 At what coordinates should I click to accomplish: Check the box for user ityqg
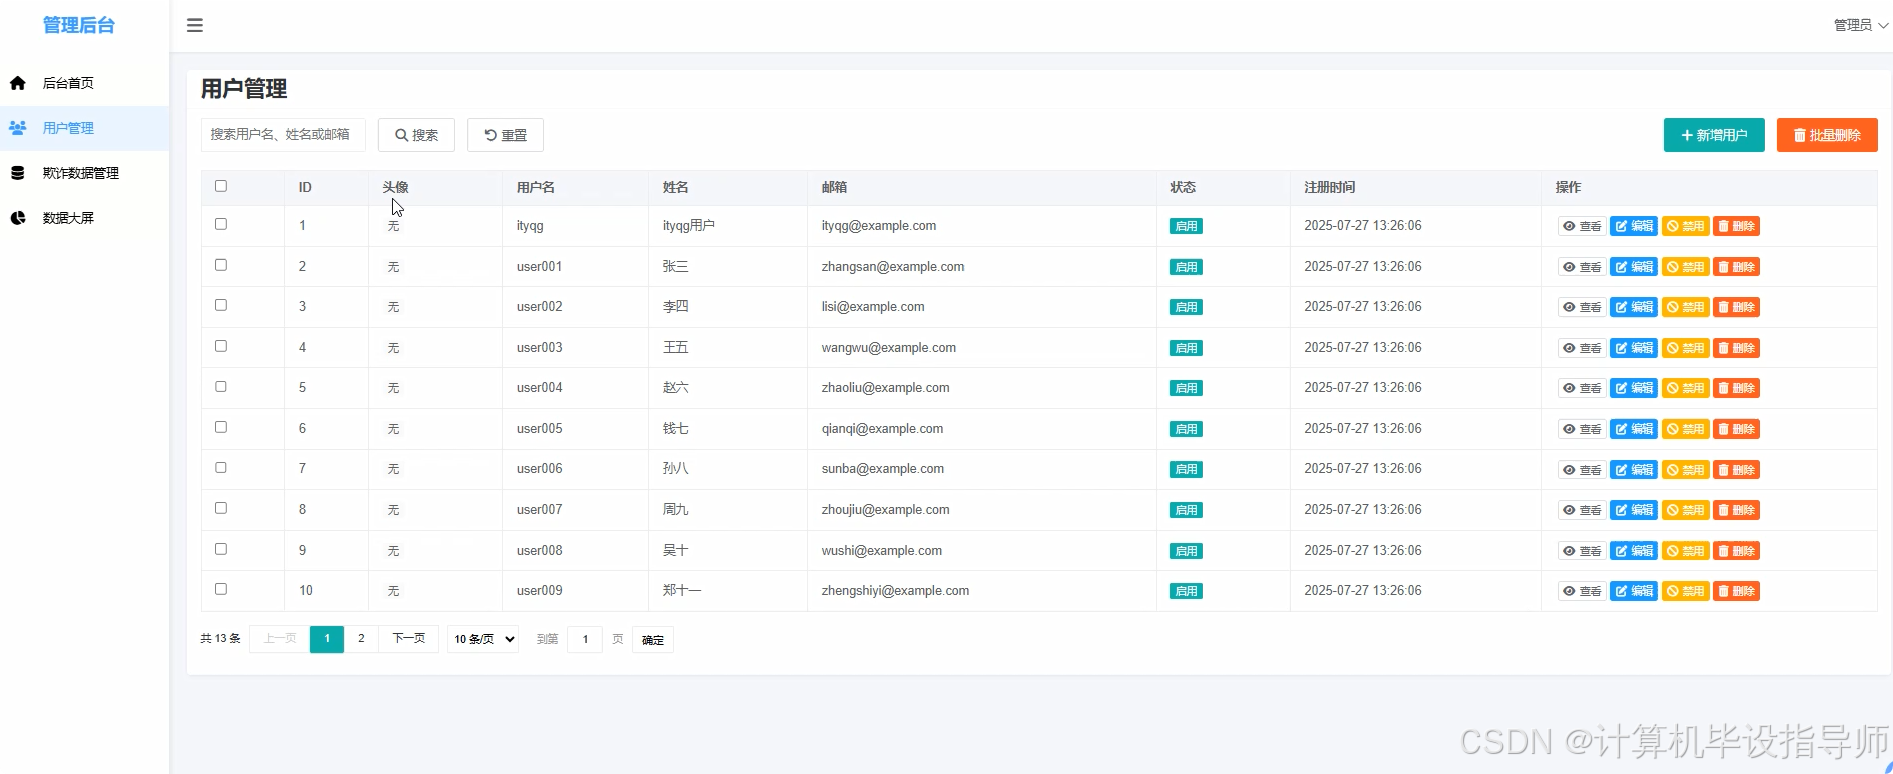click(x=221, y=224)
